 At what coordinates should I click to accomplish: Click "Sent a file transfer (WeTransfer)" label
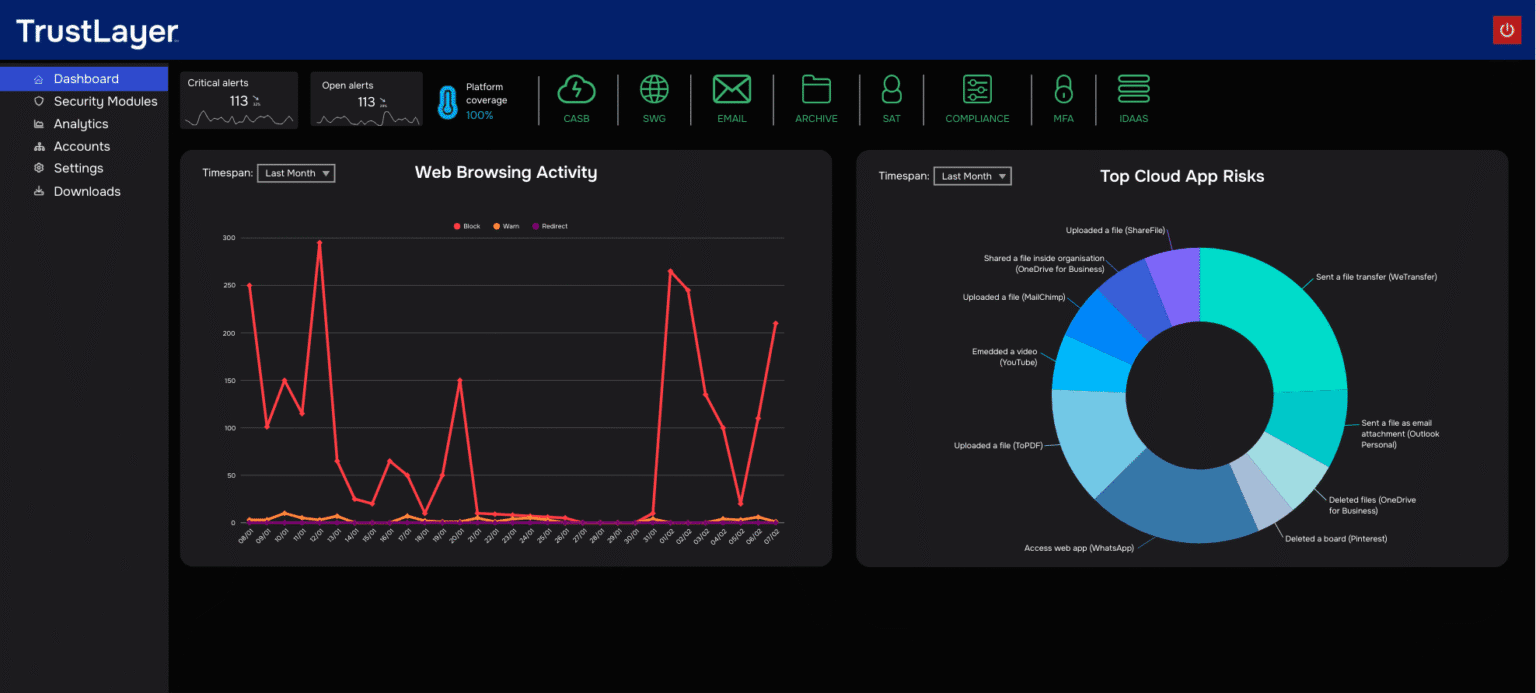(1376, 277)
